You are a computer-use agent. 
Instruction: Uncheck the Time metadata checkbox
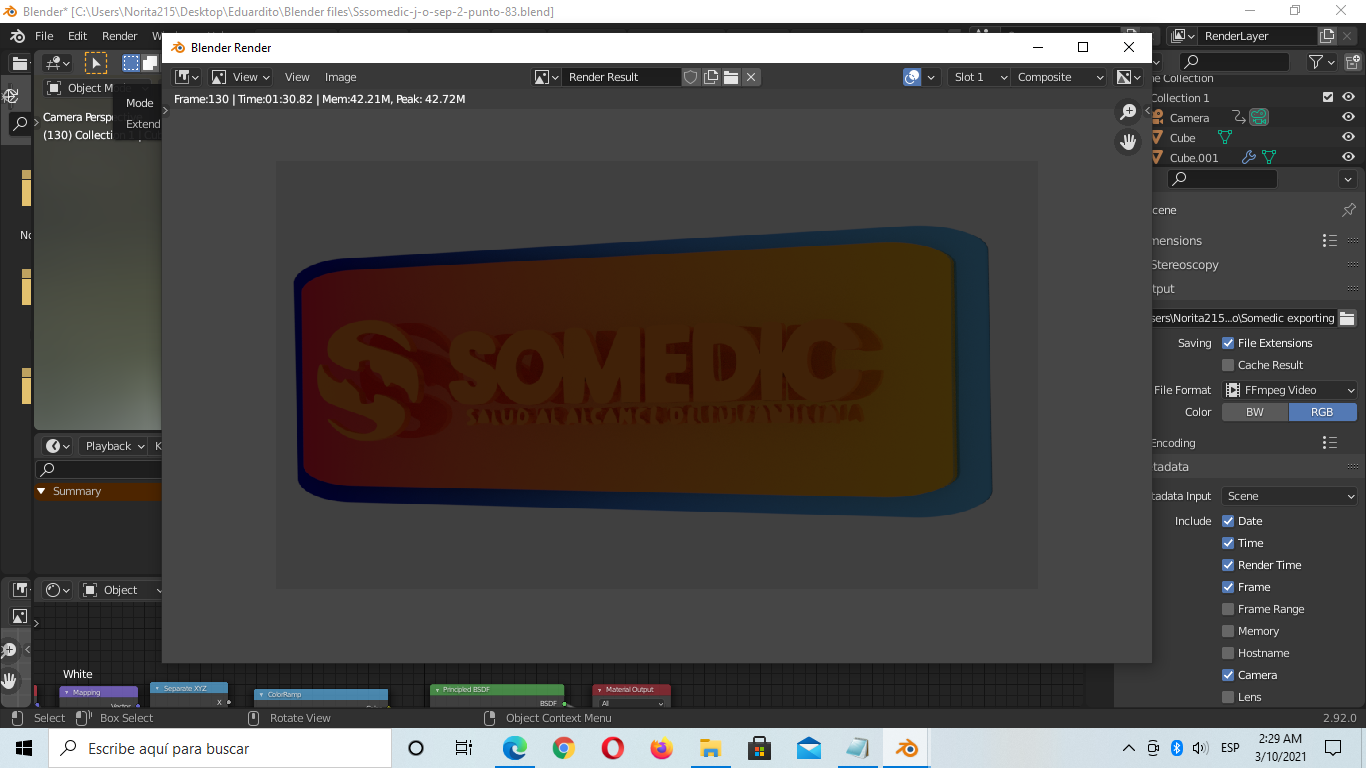[1228, 543]
